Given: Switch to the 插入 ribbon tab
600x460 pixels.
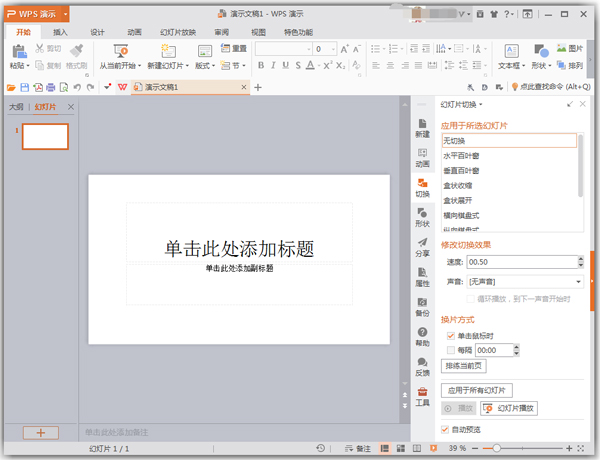Looking at the screenshot, I should point(60,32).
